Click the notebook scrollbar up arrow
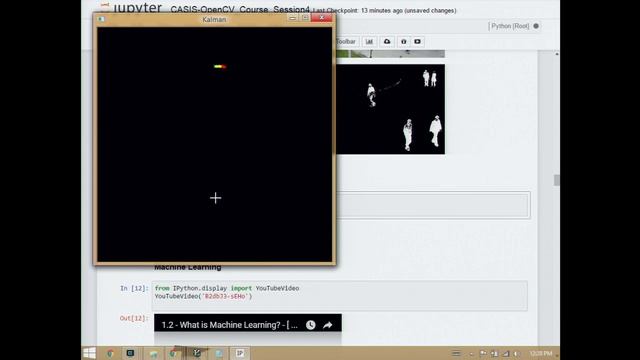Screen dimensions: 640x360 pos(557,54)
